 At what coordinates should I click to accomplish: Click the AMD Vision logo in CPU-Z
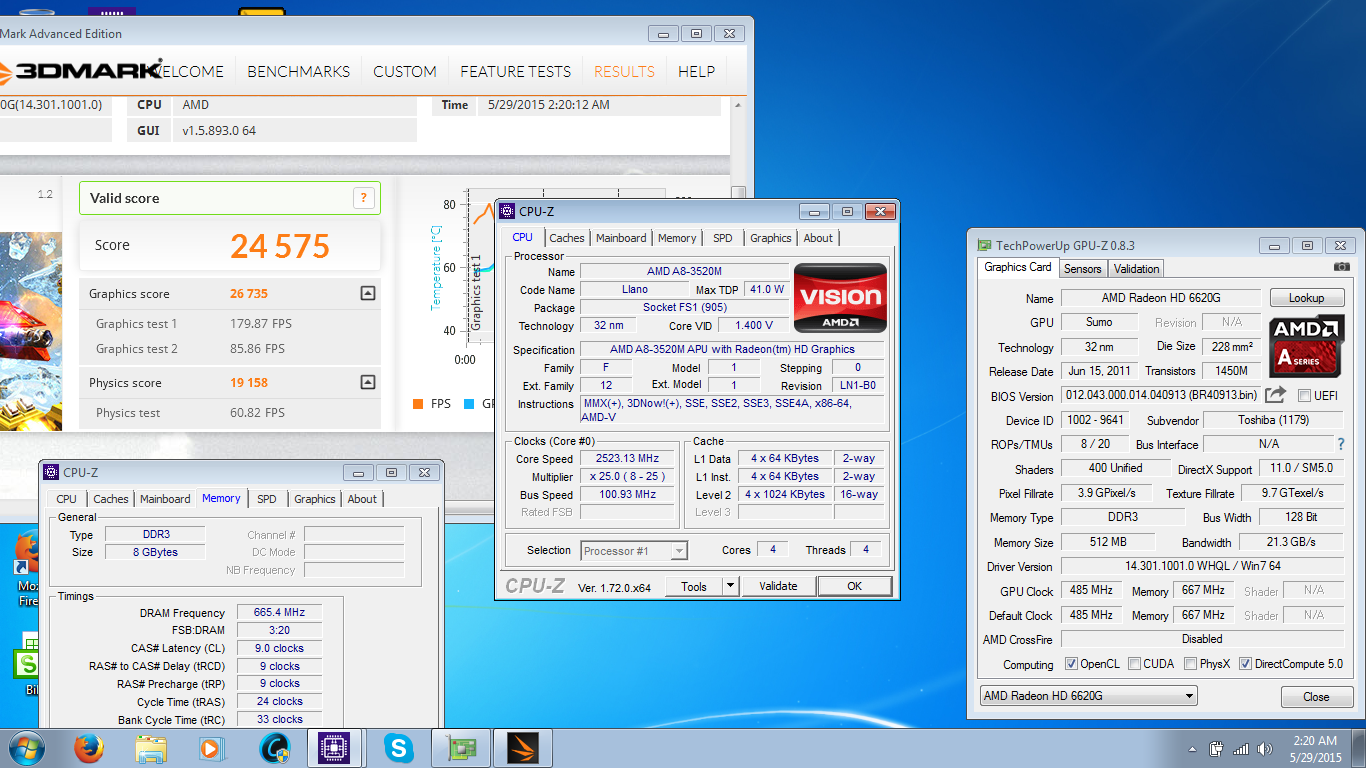[840, 298]
